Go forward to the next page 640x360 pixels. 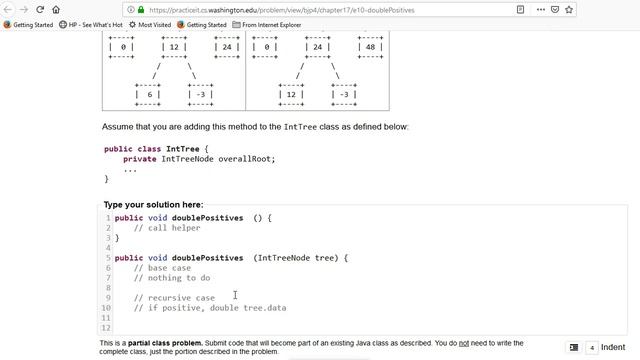(24, 9)
